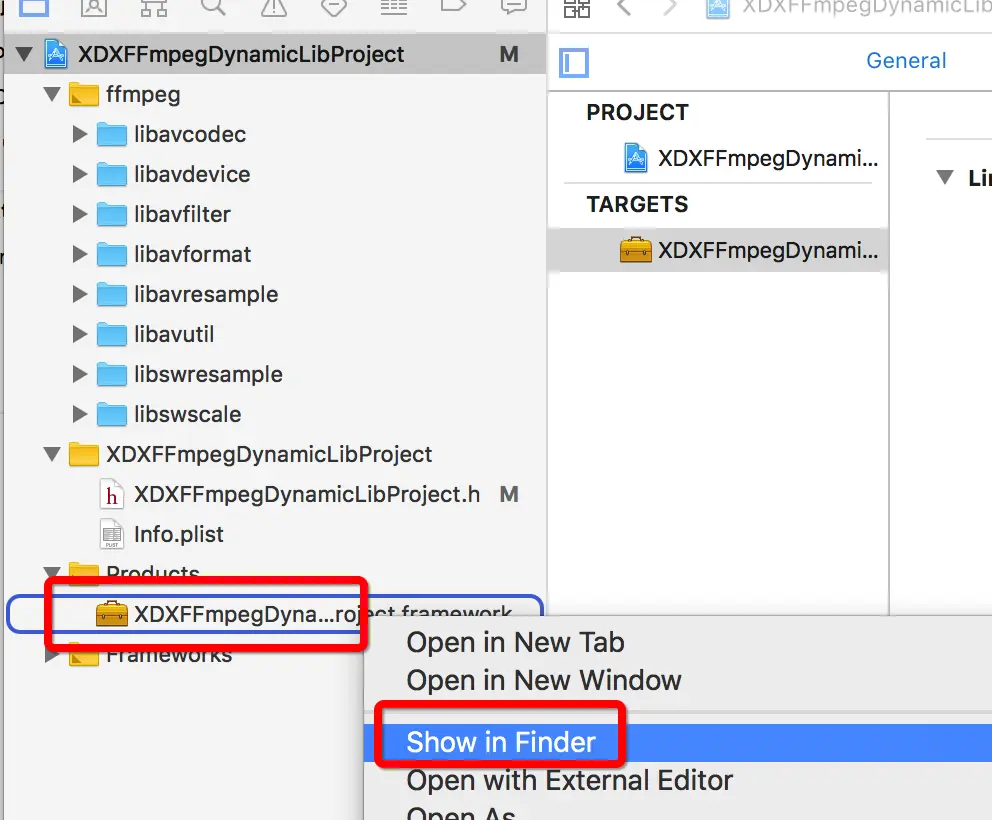992x820 pixels.
Task: Open the Test navigator diamond icon
Action: [x=333, y=8]
